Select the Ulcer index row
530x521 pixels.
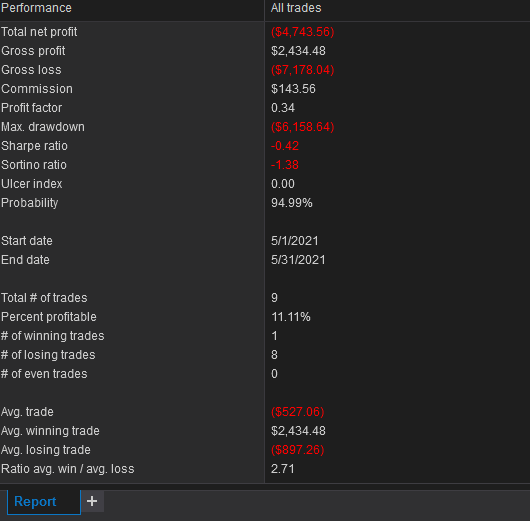tap(265, 184)
